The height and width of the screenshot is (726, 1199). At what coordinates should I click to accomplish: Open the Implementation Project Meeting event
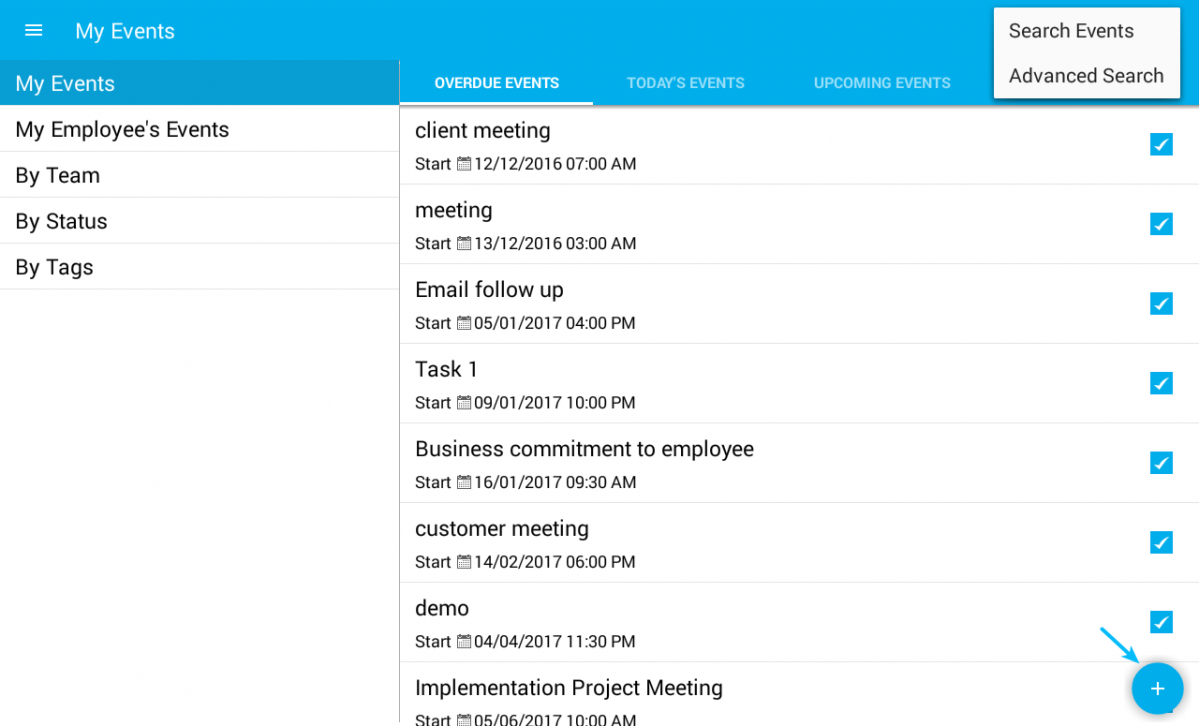pos(568,688)
